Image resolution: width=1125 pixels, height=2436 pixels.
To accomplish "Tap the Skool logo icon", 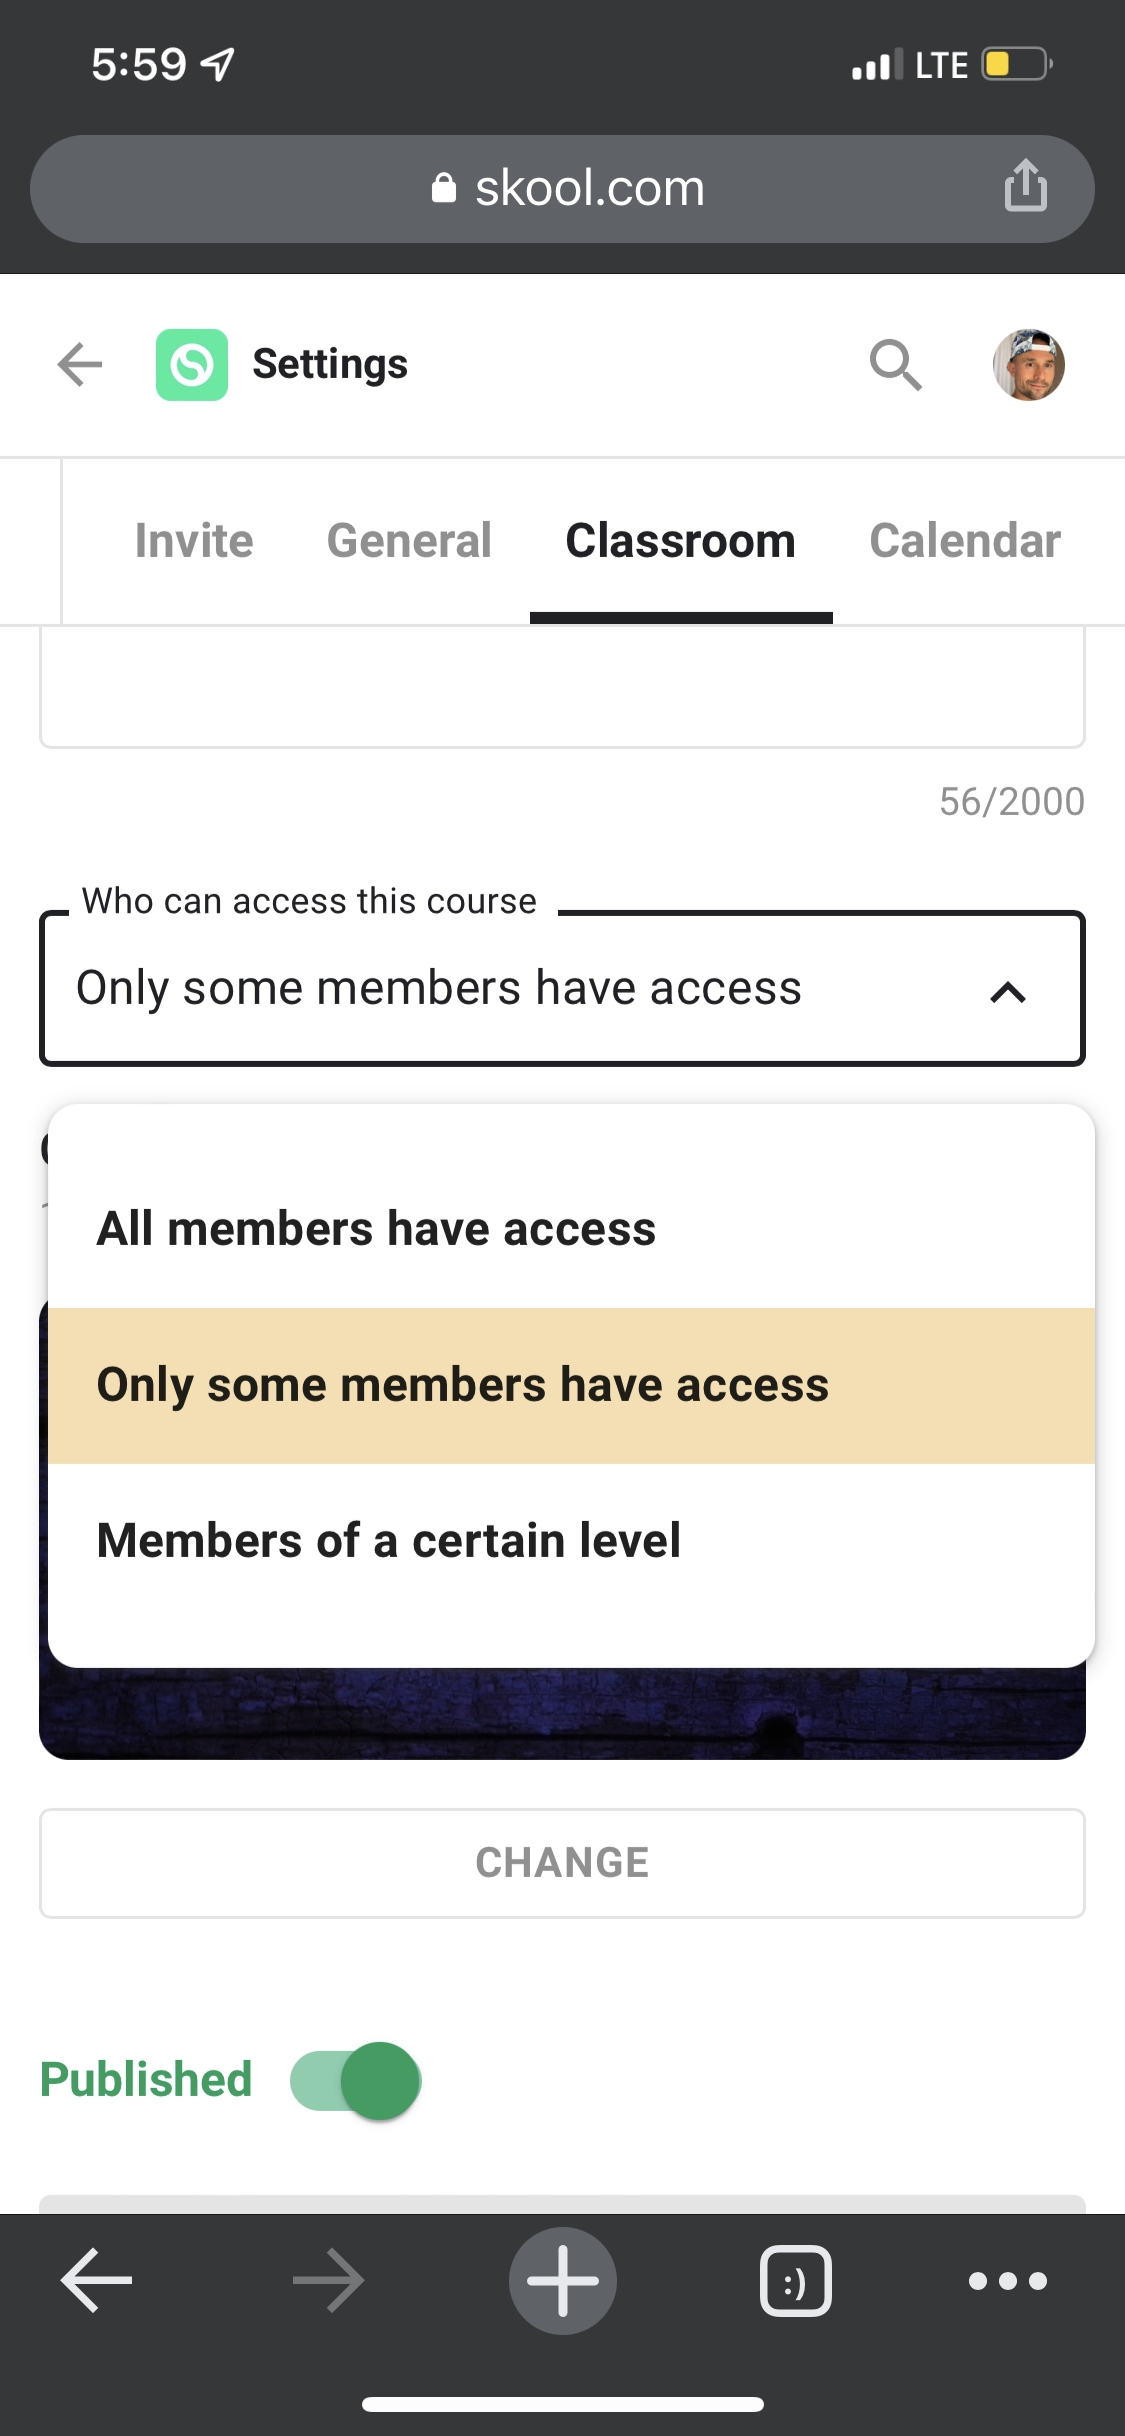I will 191,364.
